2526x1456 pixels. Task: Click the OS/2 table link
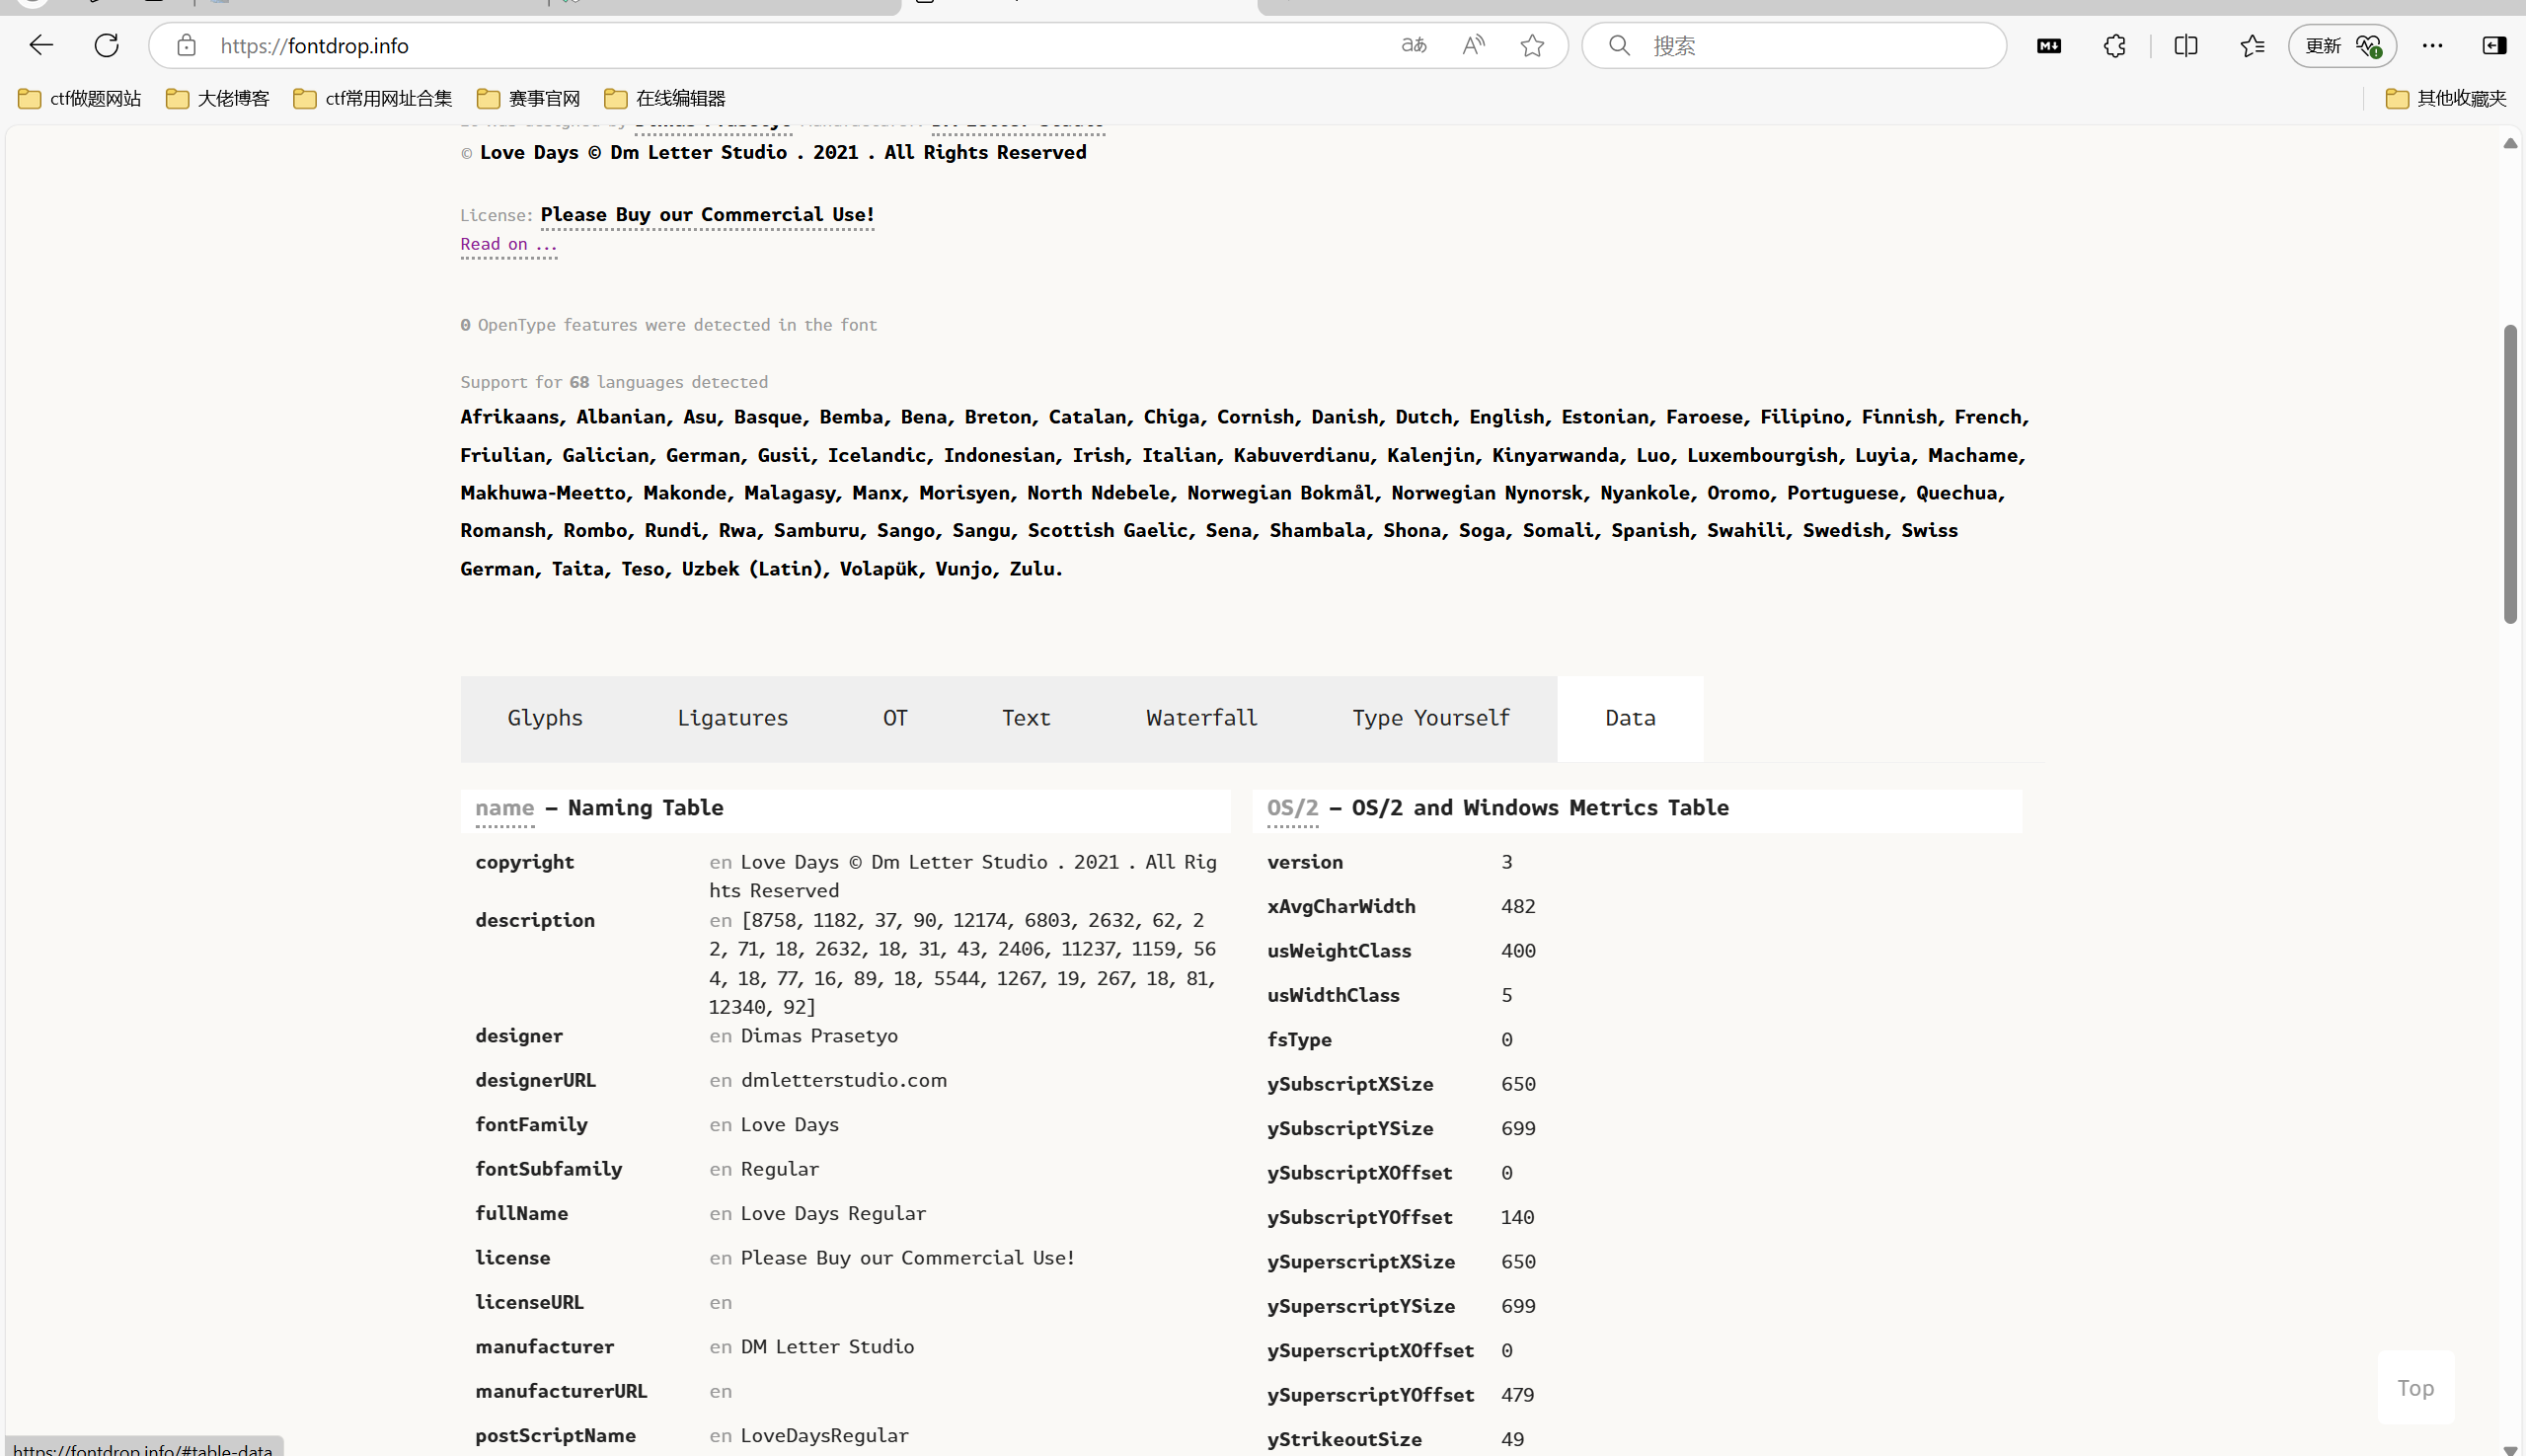pyautogui.click(x=1292, y=808)
